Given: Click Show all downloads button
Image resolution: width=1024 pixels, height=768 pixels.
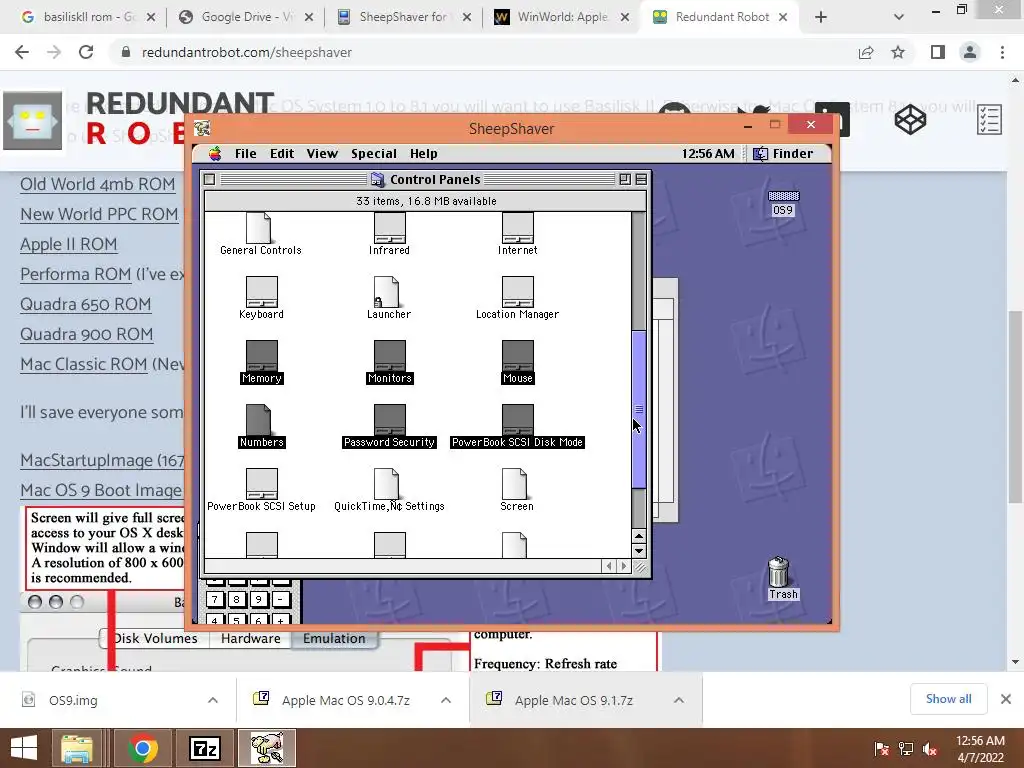Looking at the screenshot, I should (948, 699).
